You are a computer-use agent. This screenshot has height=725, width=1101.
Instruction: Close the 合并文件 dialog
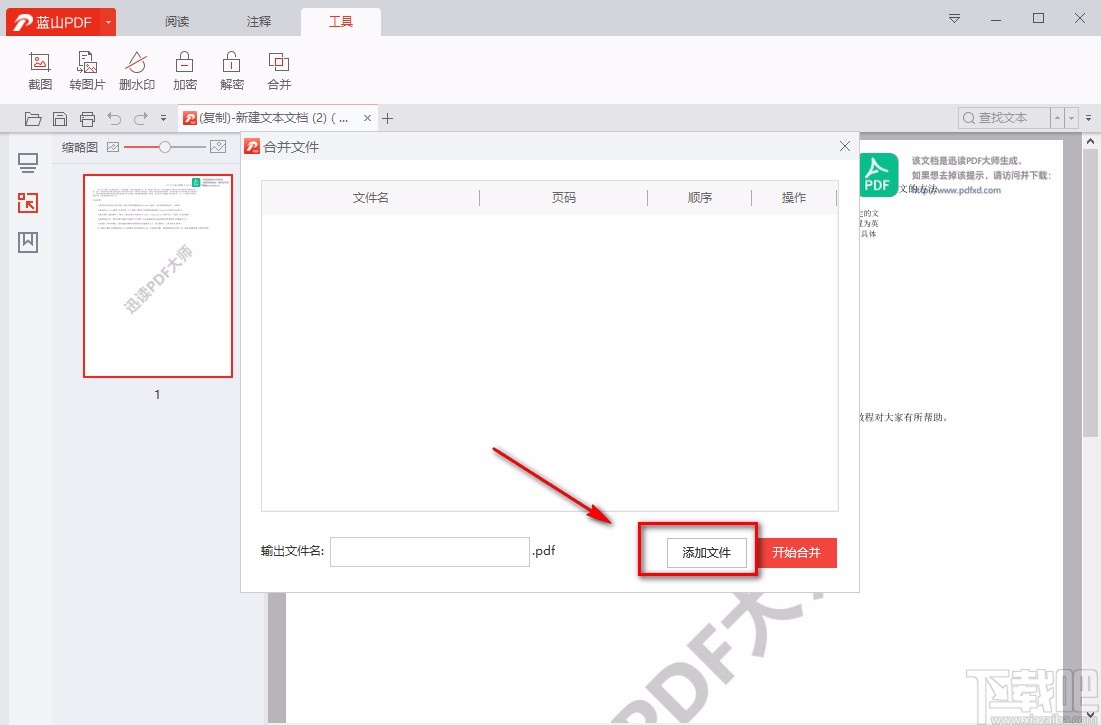845,146
